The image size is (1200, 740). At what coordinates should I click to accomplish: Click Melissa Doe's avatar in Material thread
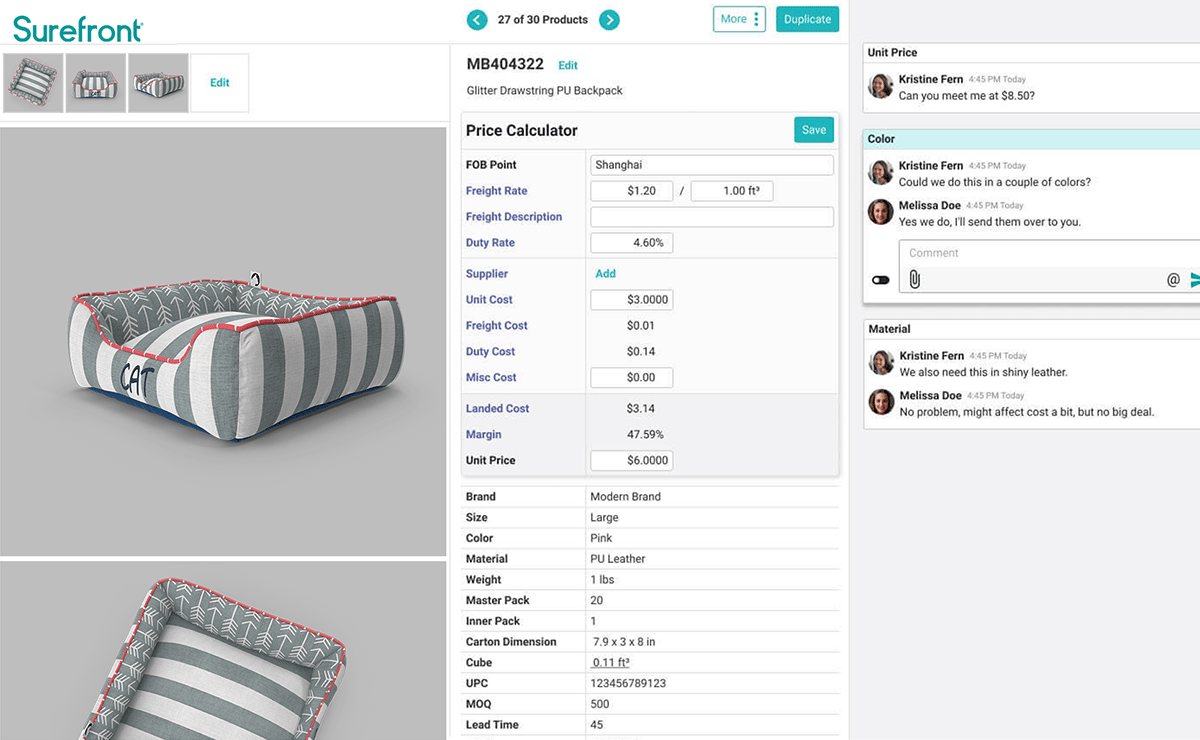click(881, 402)
